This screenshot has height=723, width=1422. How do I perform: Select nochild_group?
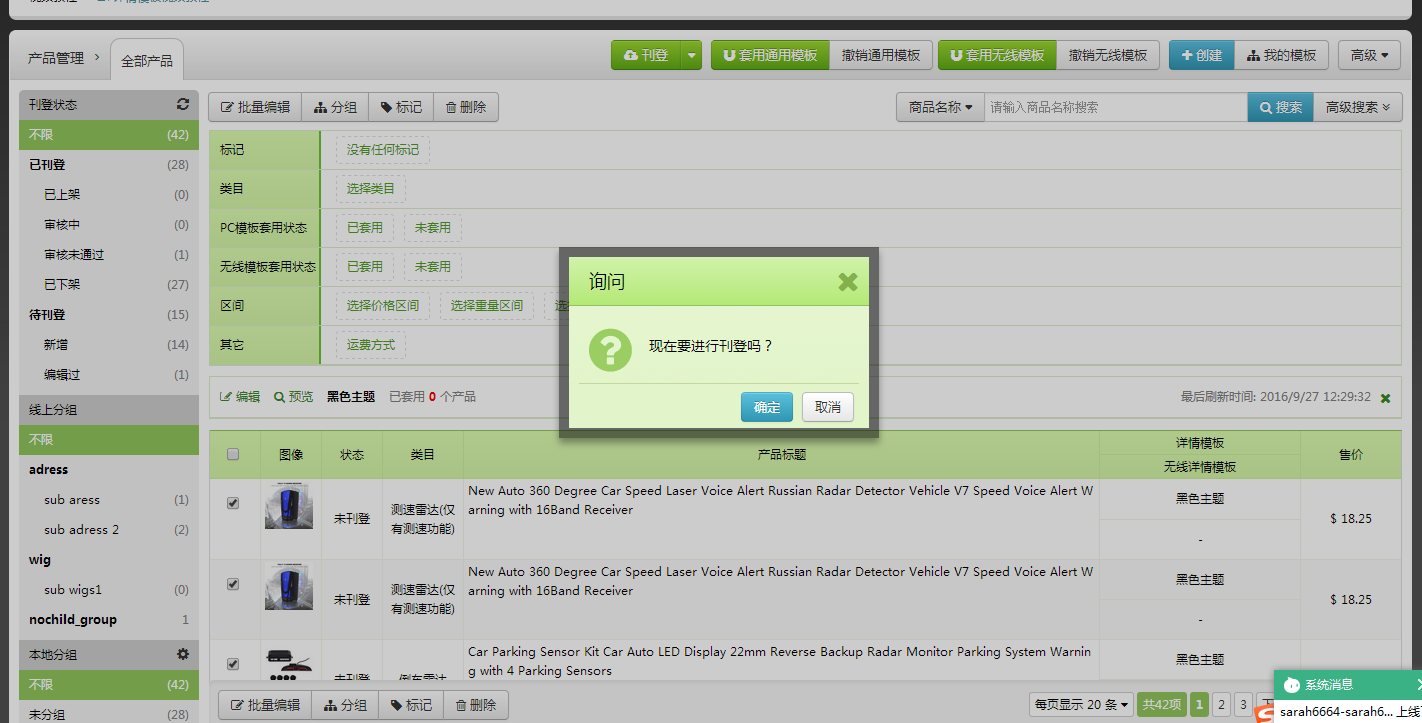(109, 620)
